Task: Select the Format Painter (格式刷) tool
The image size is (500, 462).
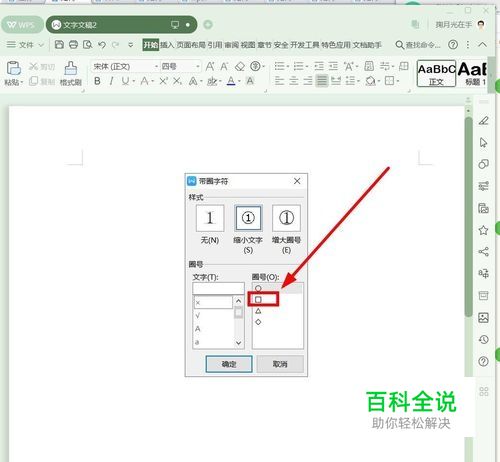Action: pos(71,73)
